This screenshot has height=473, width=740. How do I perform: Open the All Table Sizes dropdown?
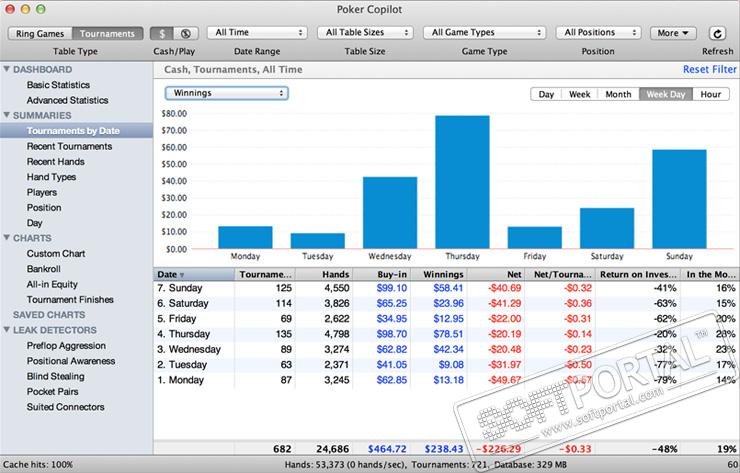coord(365,33)
